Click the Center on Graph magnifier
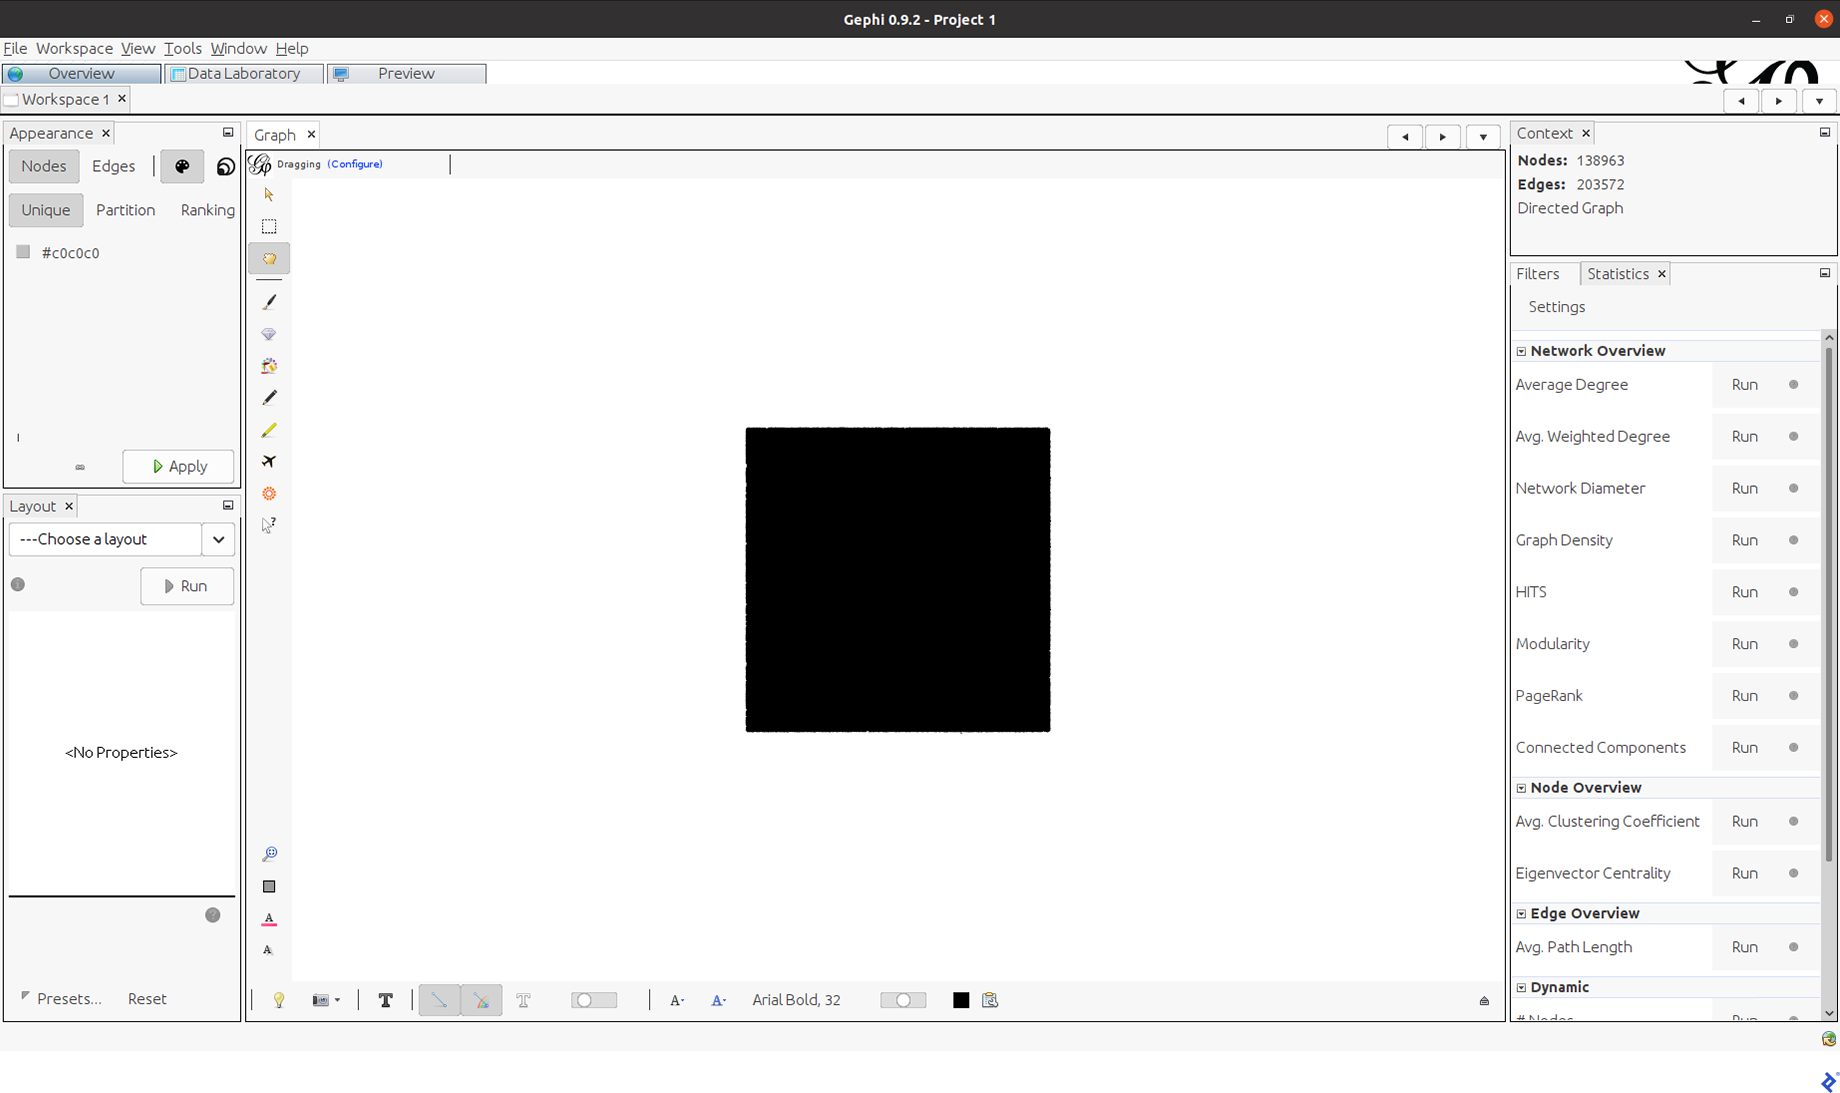This screenshot has height=1093, width=1840. click(x=269, y=854)
